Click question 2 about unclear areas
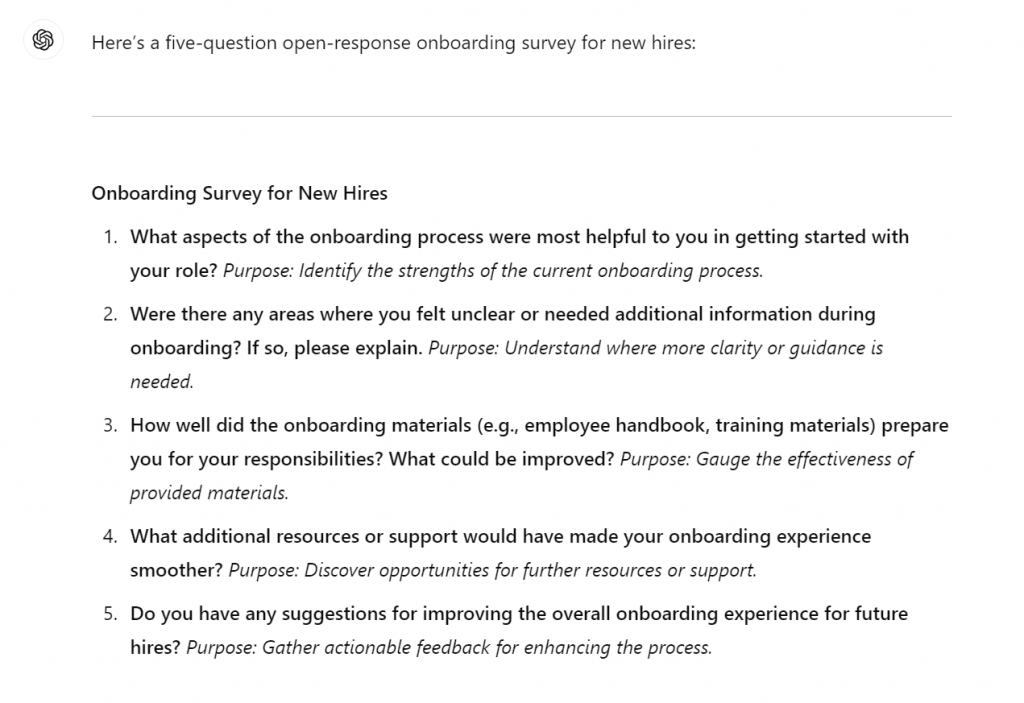The height and width of the screenshot is (703, 1024). click(502, 314)
